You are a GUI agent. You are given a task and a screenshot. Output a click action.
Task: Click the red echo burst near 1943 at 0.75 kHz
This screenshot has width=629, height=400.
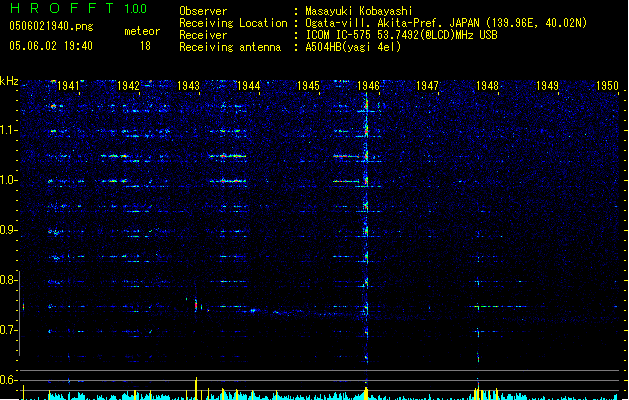pyautogui.click(x=196, y=305)
